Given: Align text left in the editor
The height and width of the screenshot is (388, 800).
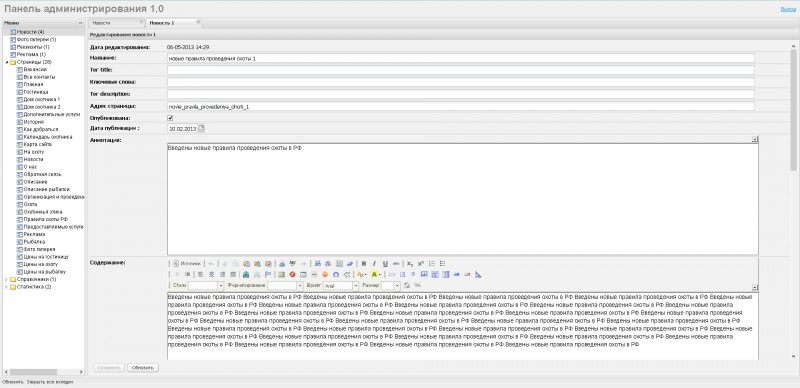Looking at the screenshot, I should (201, 274).
